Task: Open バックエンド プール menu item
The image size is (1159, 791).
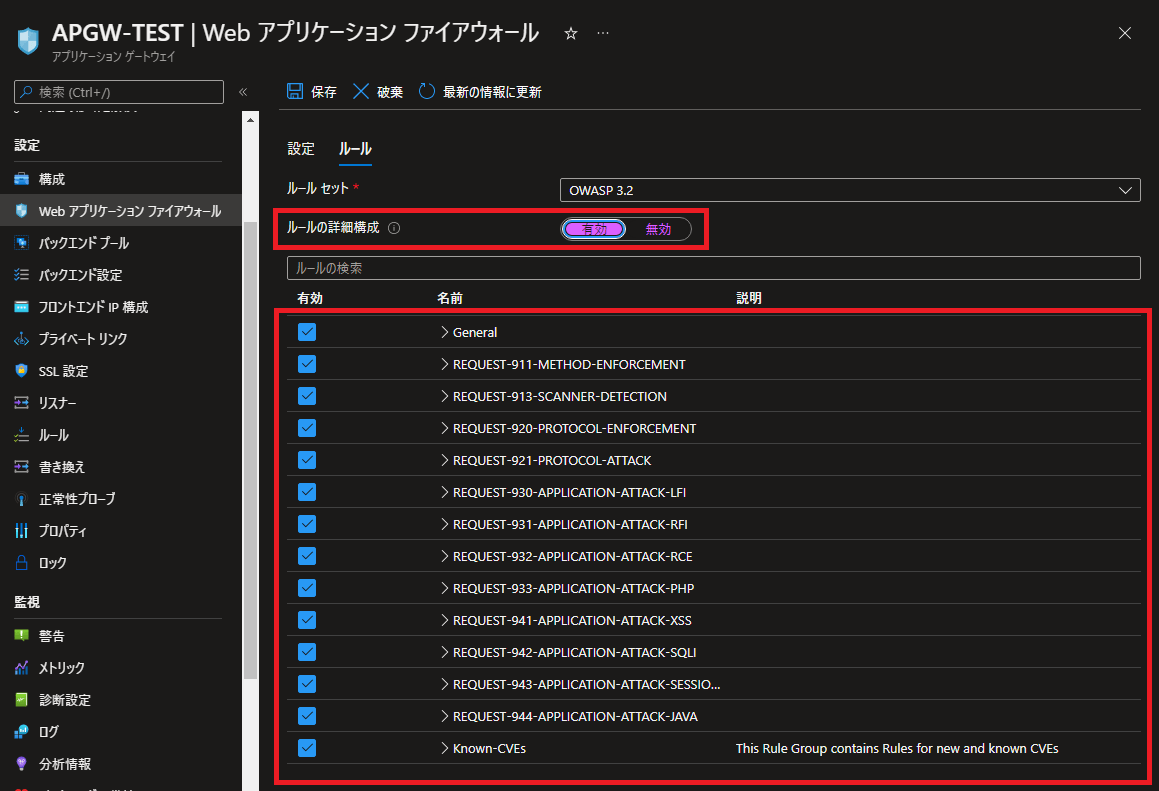Action: 84,242
